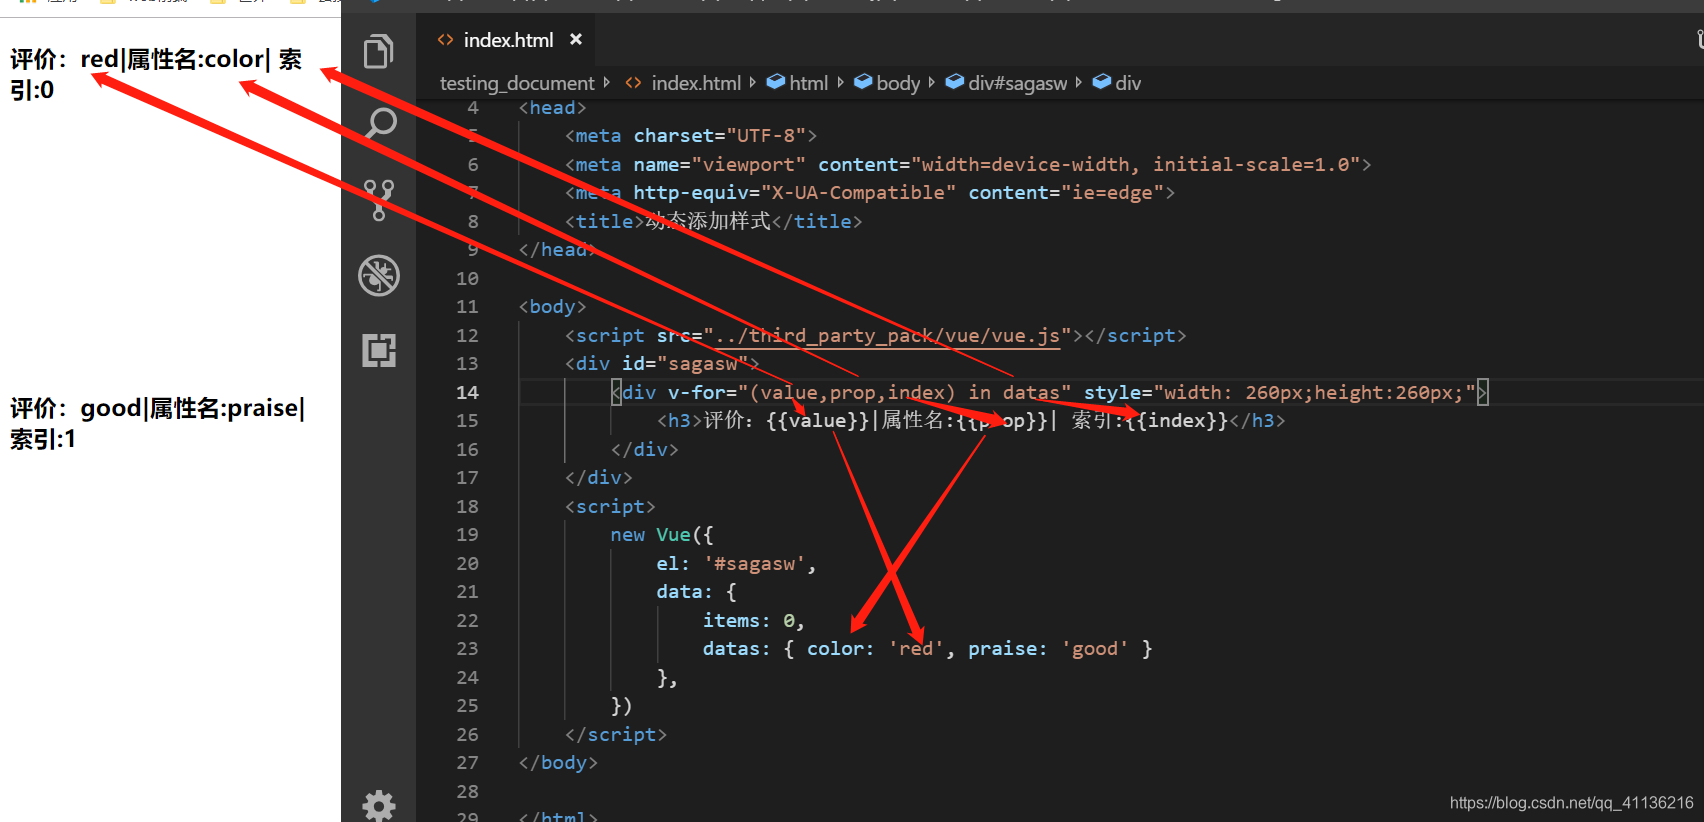
Task: Select the body breadcrumb item
Action: click(898, 83)
